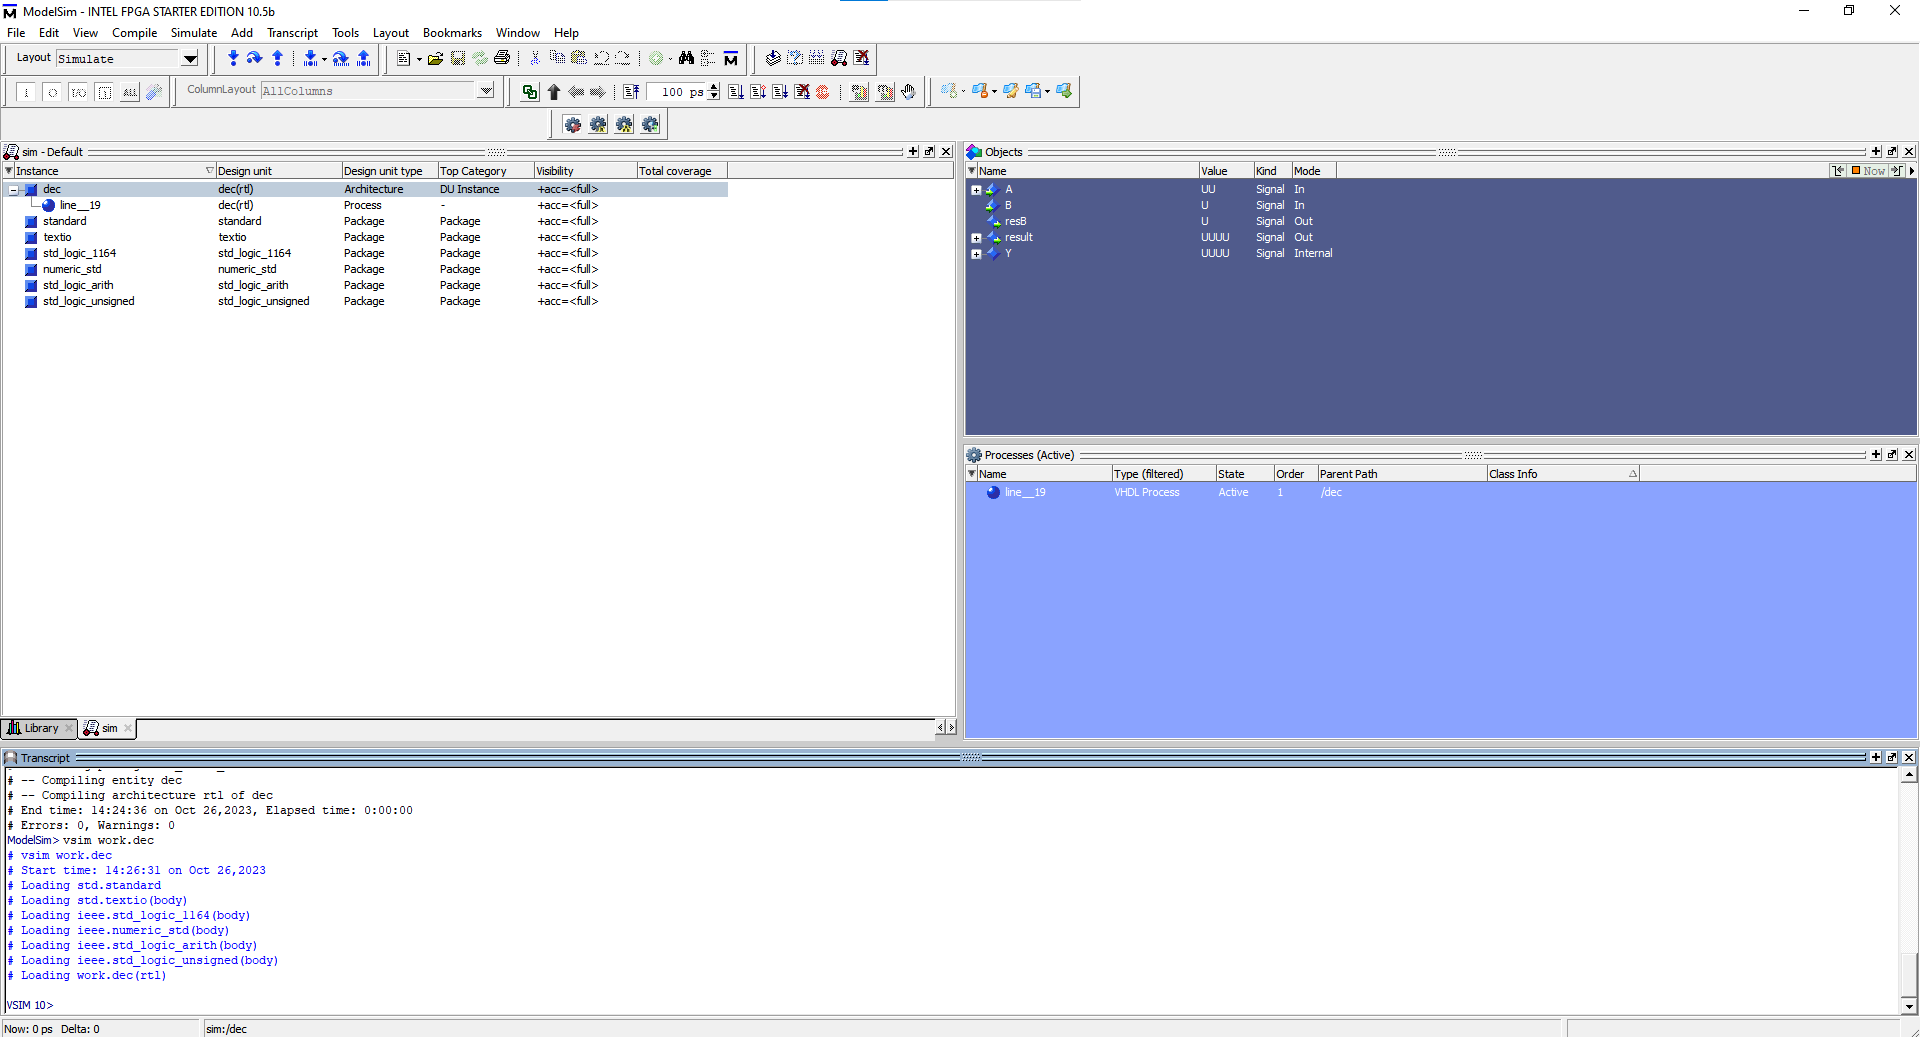Image resolution: width=1920 pixels, height=1037 pixels.
Task: Open the Compile menu
Action: 134,33
